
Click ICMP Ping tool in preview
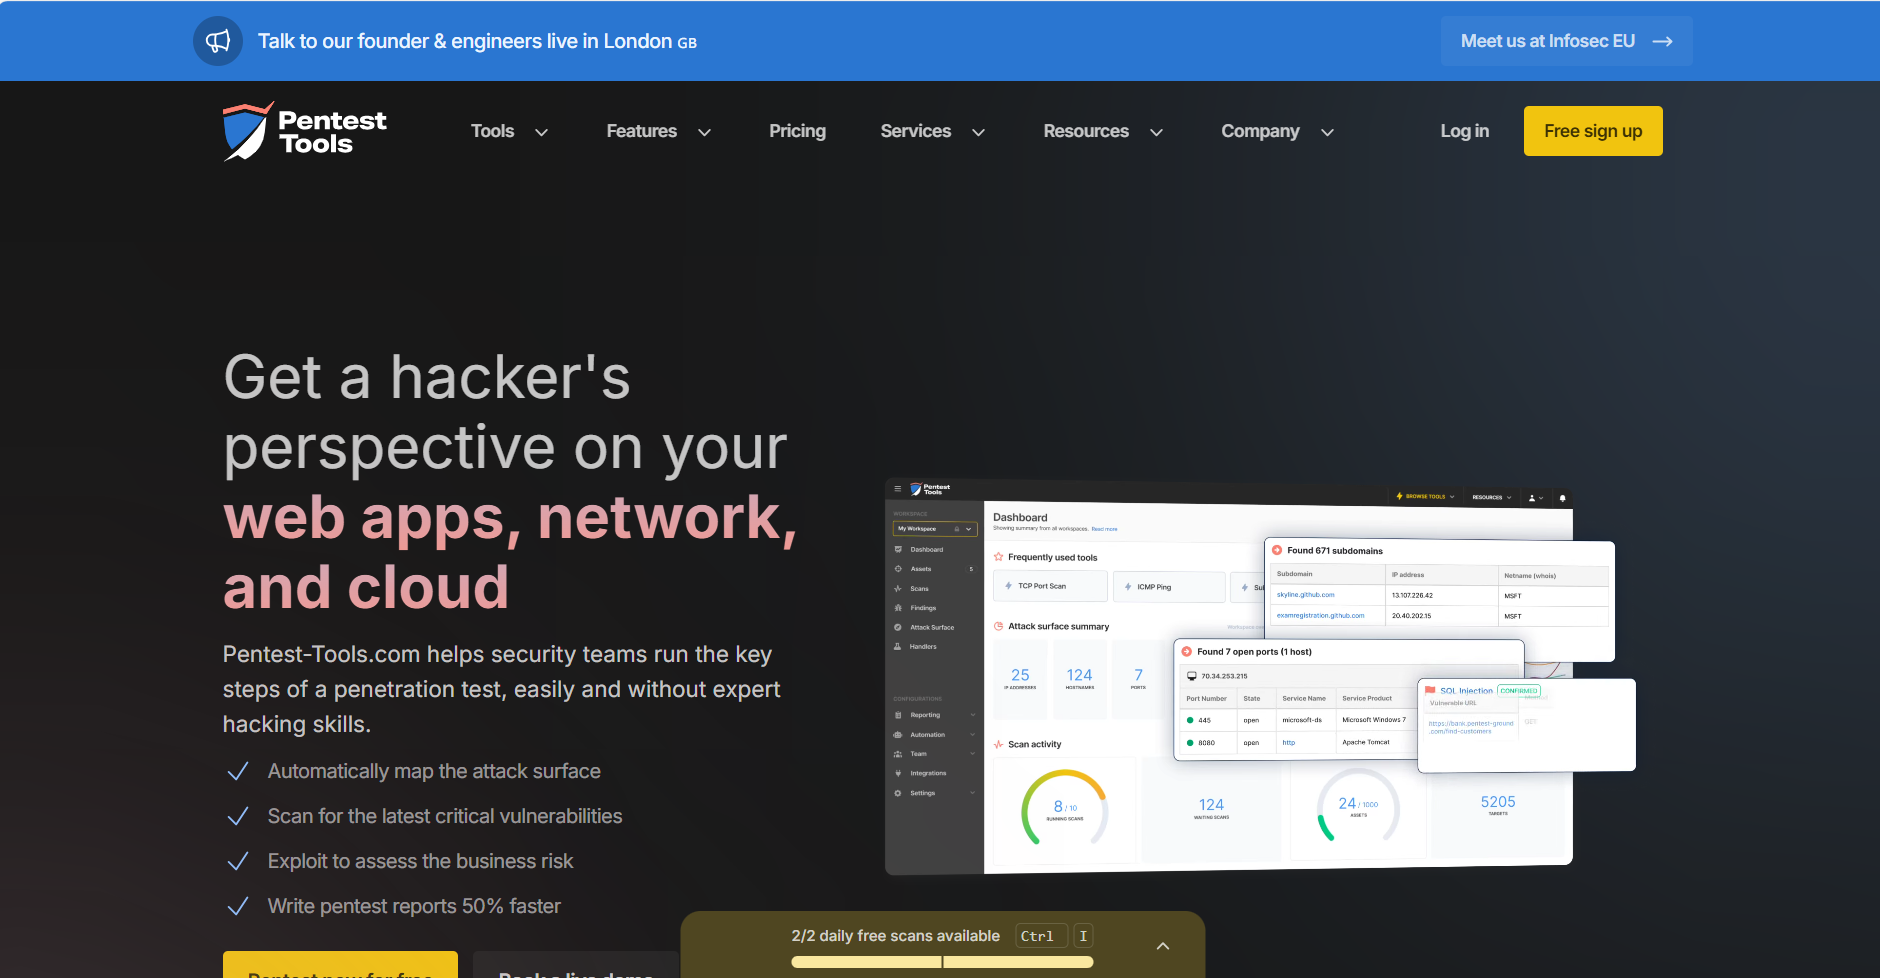1169,587
